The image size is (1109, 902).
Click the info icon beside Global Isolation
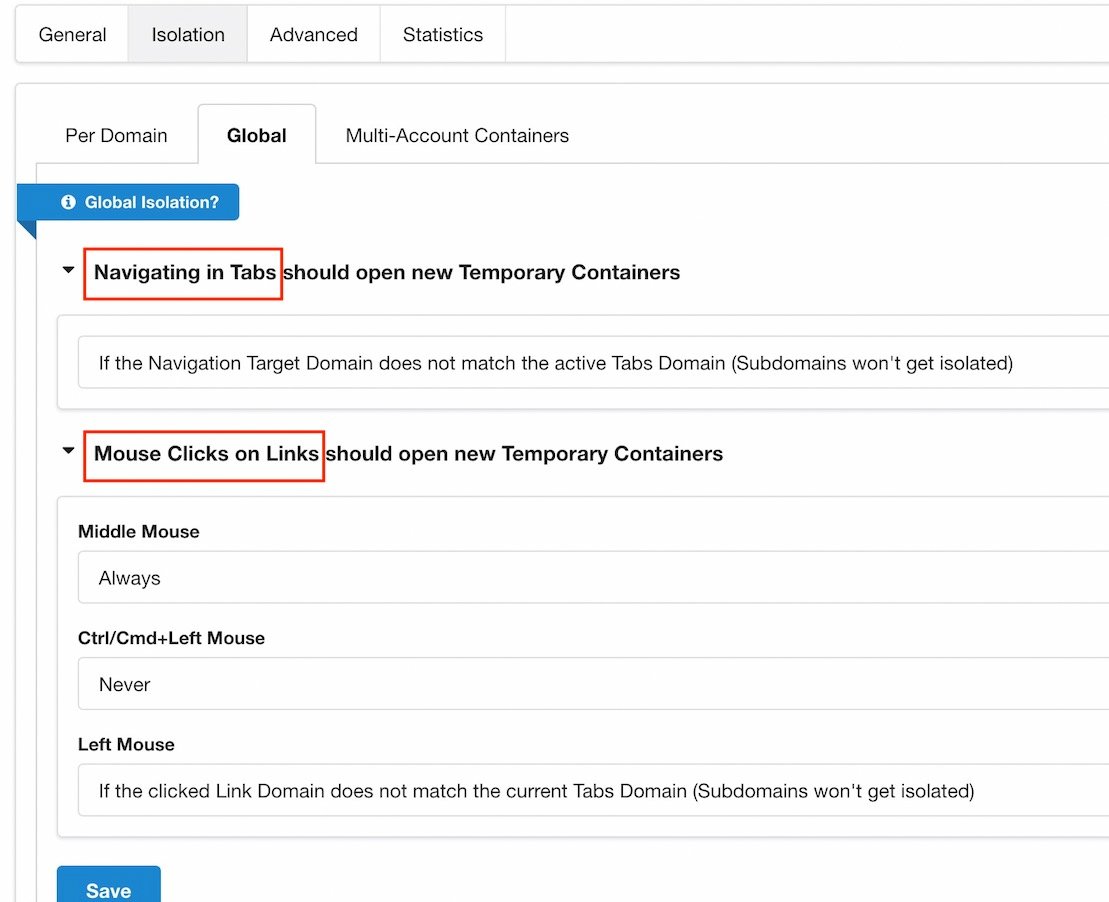click(68, 202)
